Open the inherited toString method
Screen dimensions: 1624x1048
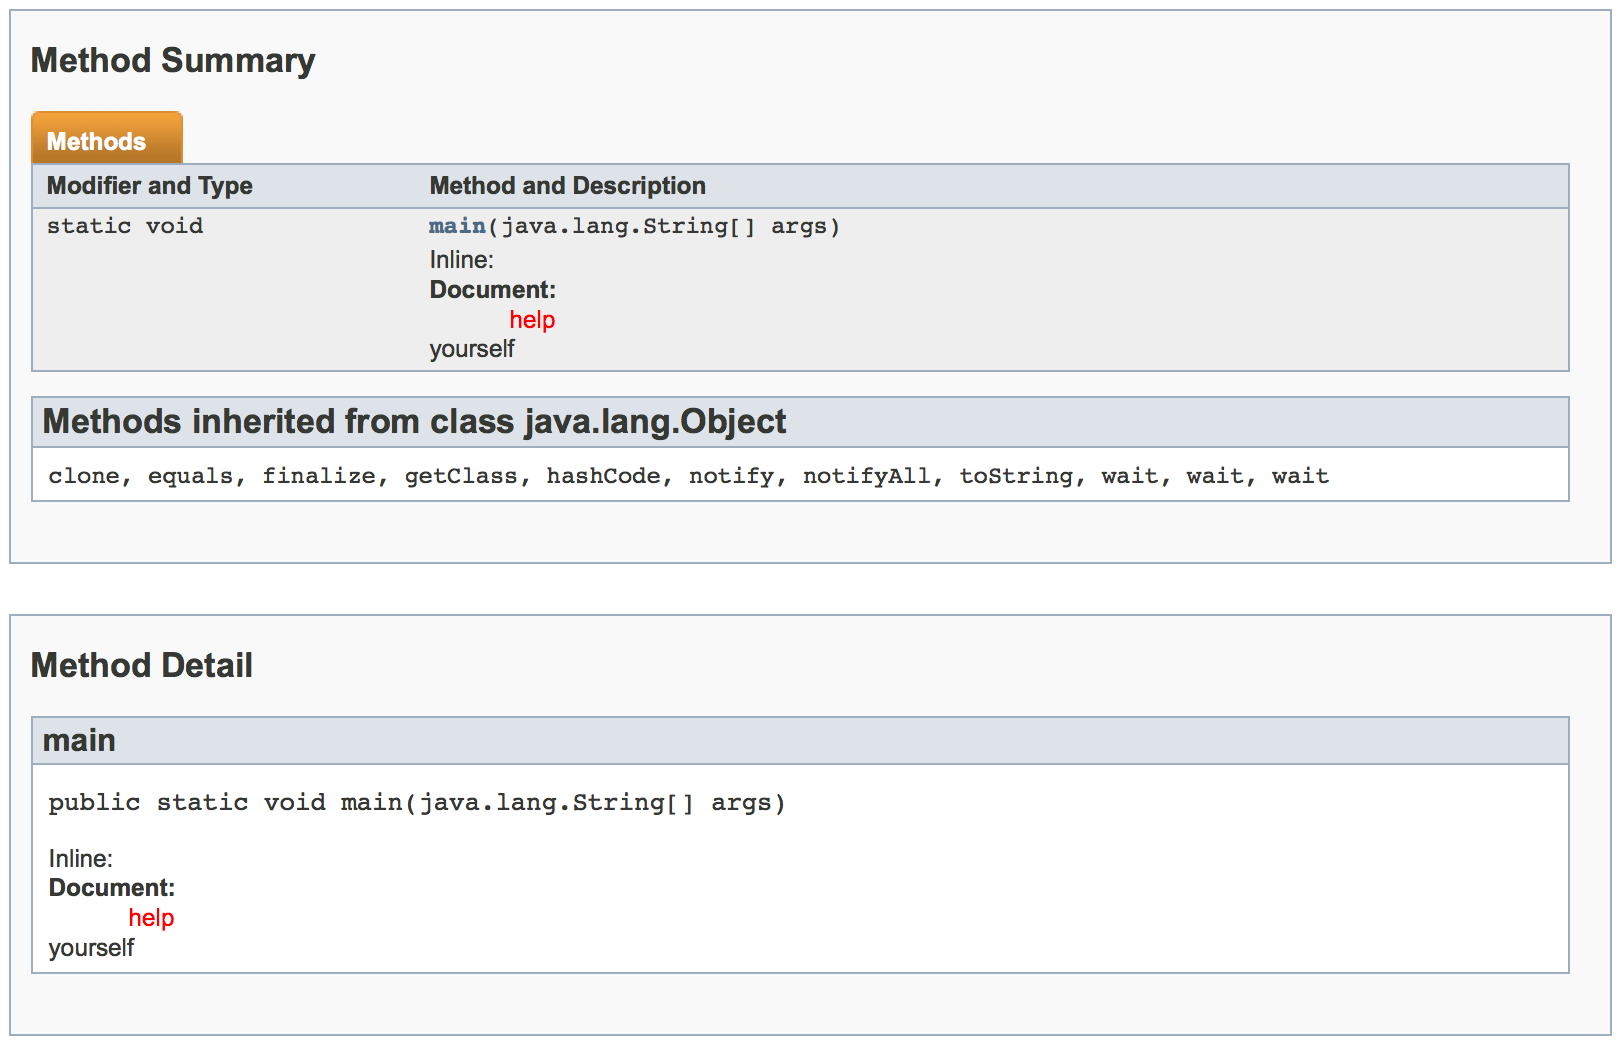(1016, 476)
